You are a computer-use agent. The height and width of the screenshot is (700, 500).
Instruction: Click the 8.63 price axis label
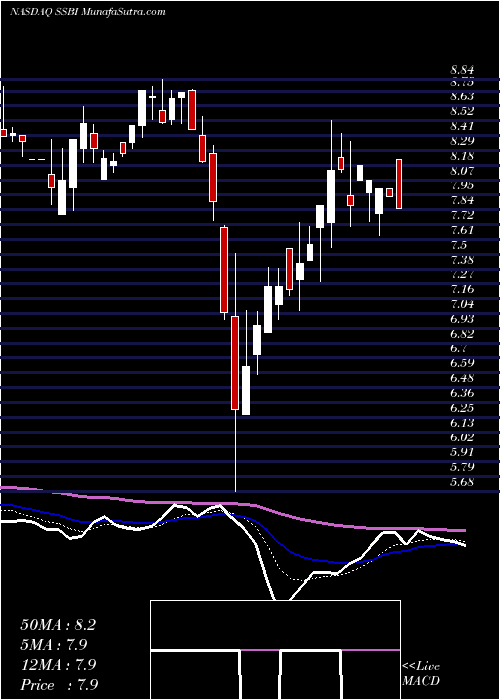[x=462, y=96]
